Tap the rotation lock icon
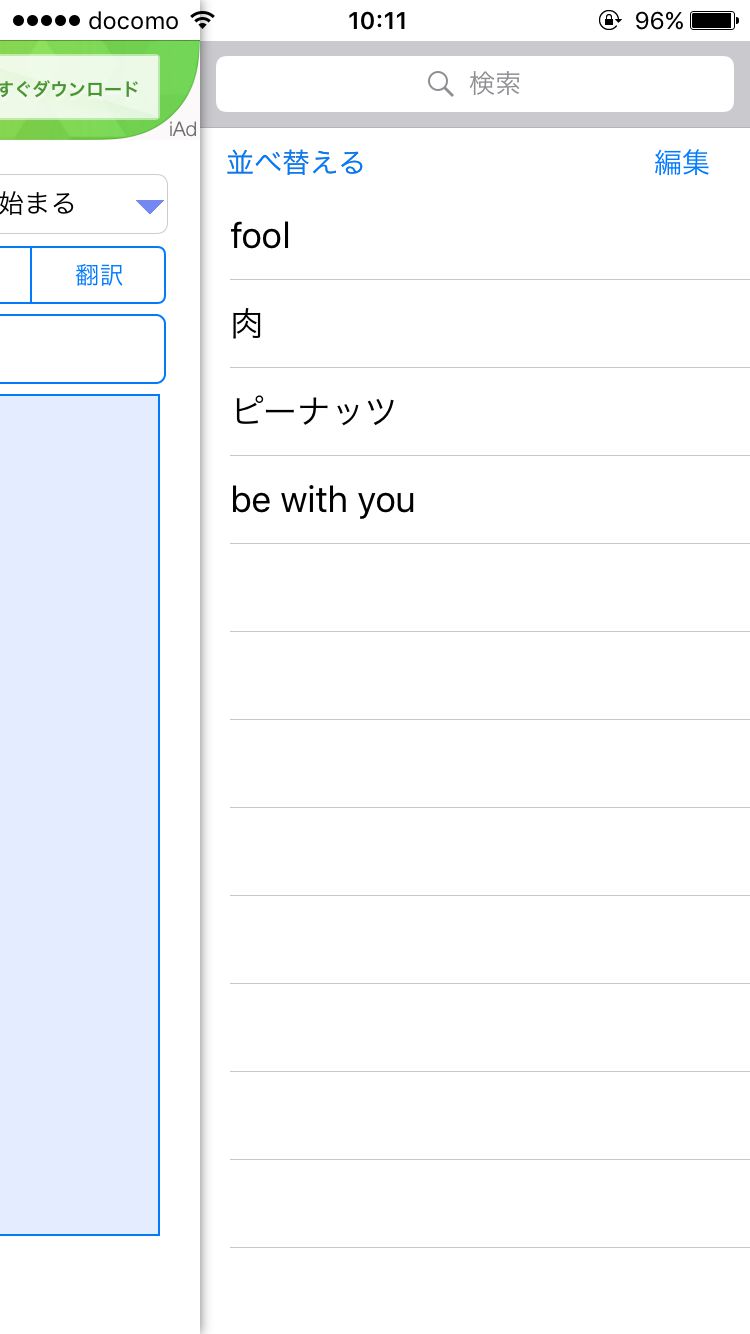Viewport: 750px width, 1334px height. [609, 20]
